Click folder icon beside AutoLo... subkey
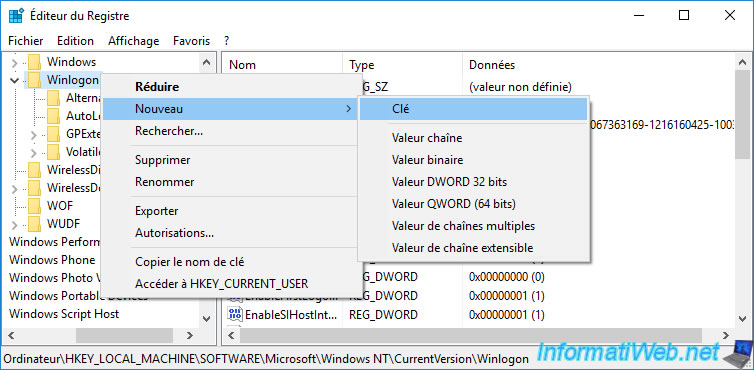 [54, 116]
